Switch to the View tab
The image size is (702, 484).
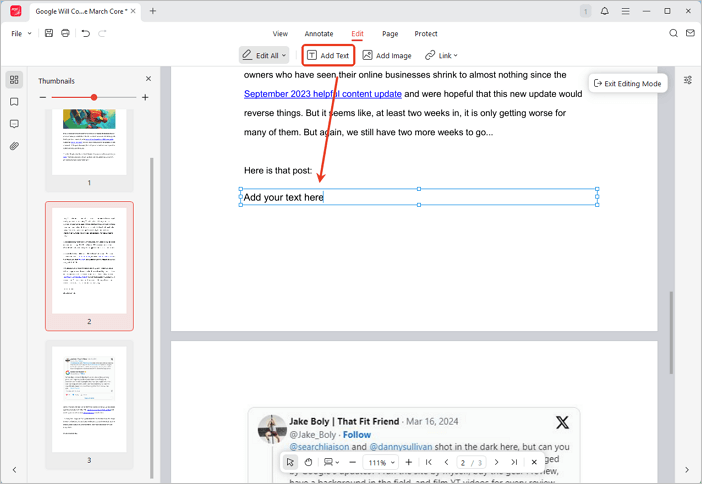click(x=280, y=34)
